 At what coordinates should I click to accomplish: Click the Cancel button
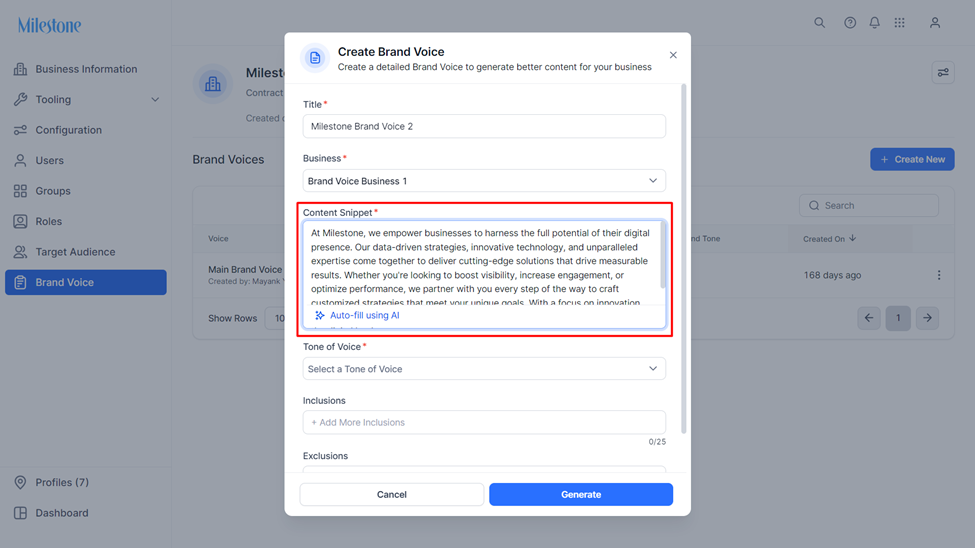coord(392,495)
